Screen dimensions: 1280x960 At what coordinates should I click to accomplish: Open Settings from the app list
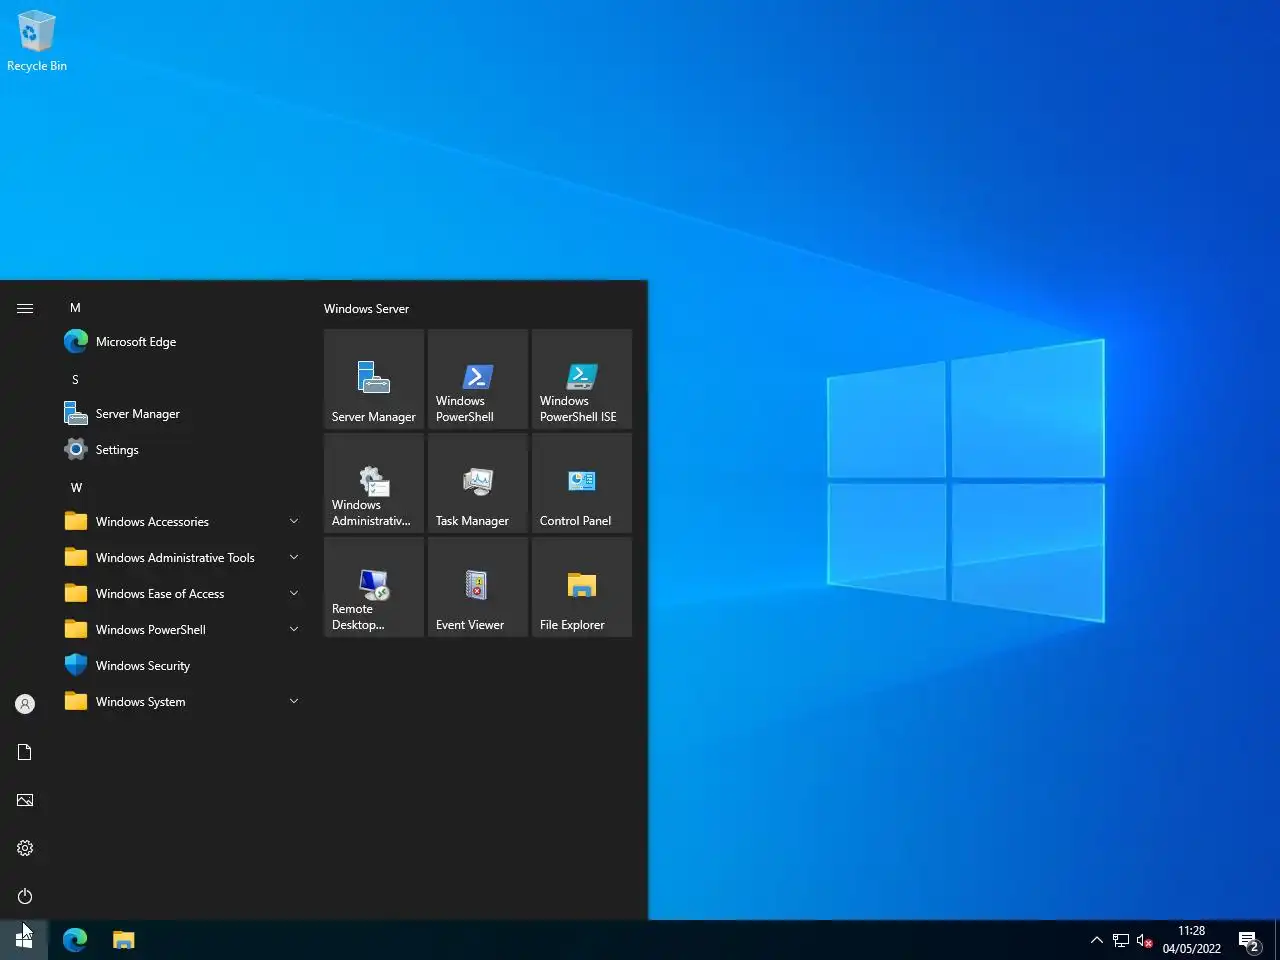183,450
